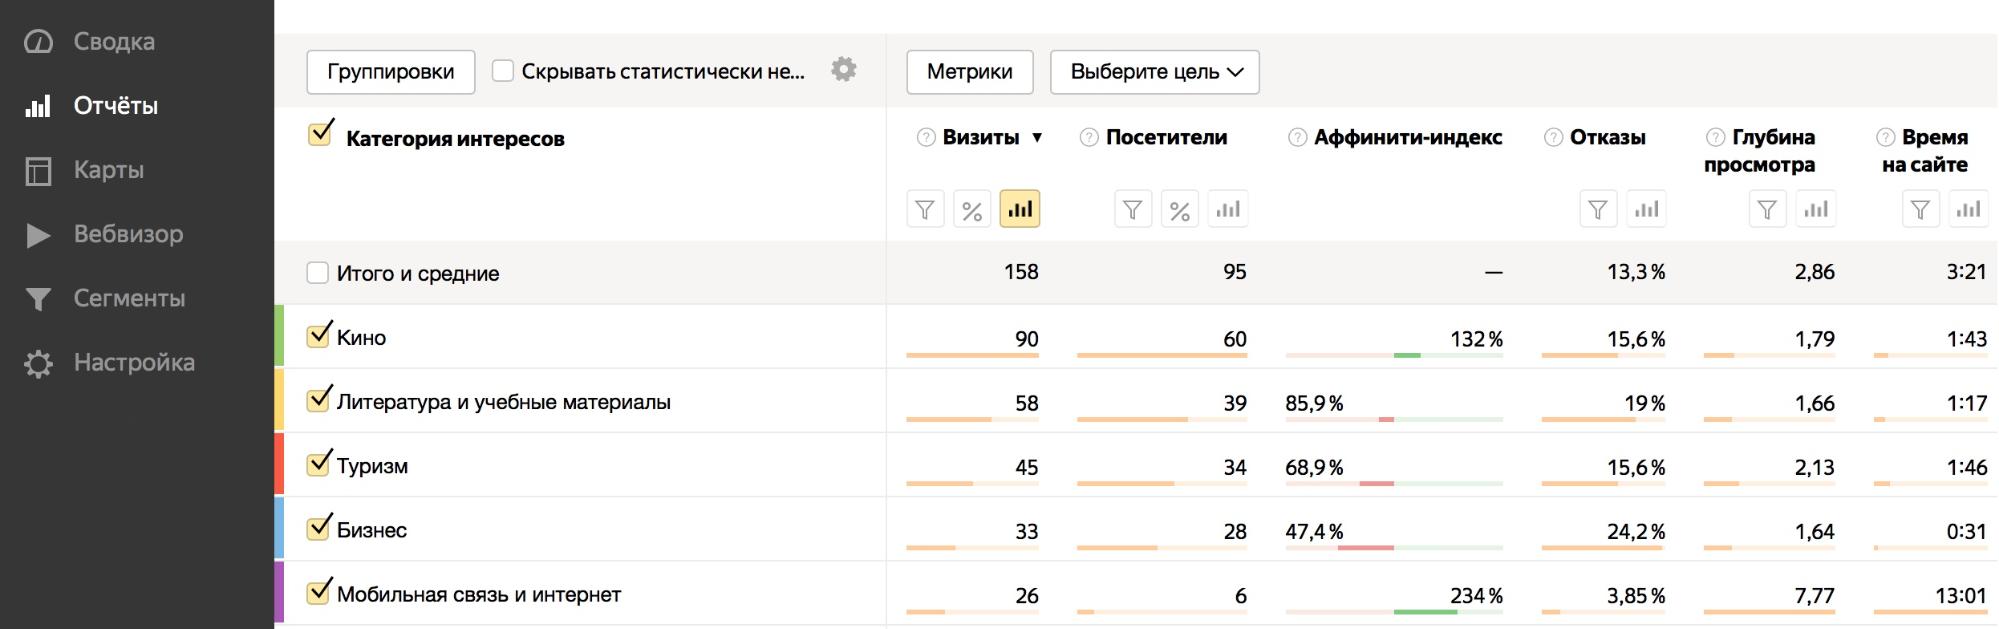Click the filter icon under Глубина просмотра
This screenshot has width=1999, height=629.
tap(1767, 210)
